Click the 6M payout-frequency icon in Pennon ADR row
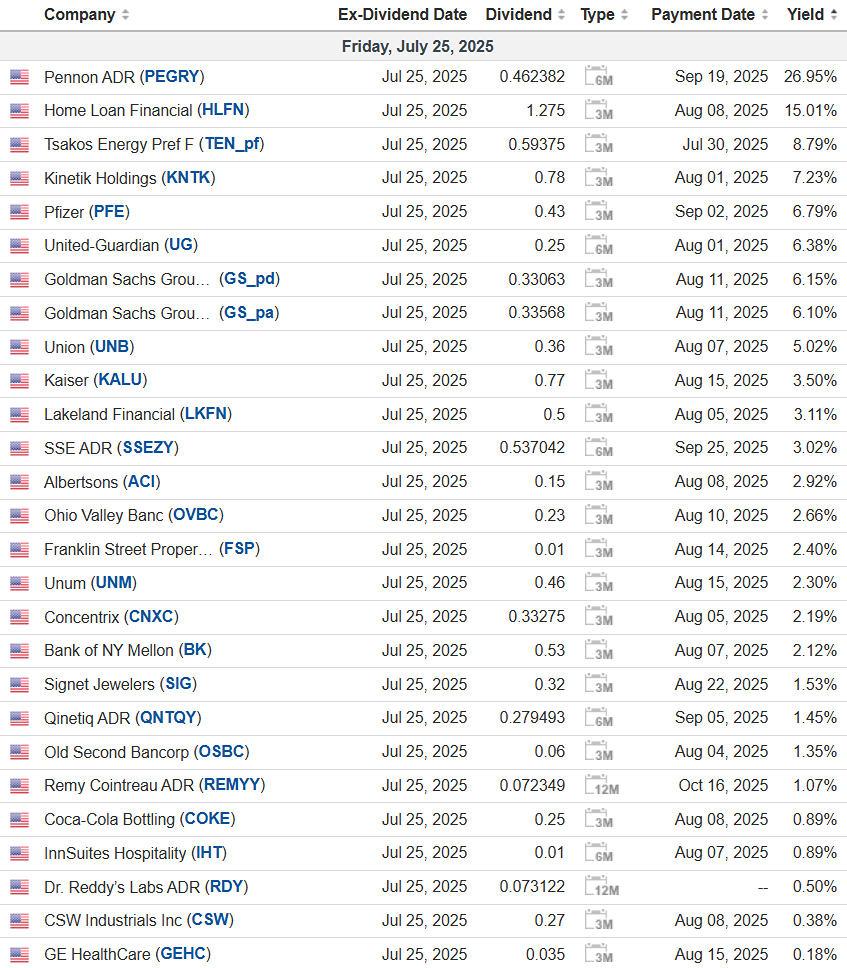The height and width of the screenshot is (968, 847). (598, 77)
